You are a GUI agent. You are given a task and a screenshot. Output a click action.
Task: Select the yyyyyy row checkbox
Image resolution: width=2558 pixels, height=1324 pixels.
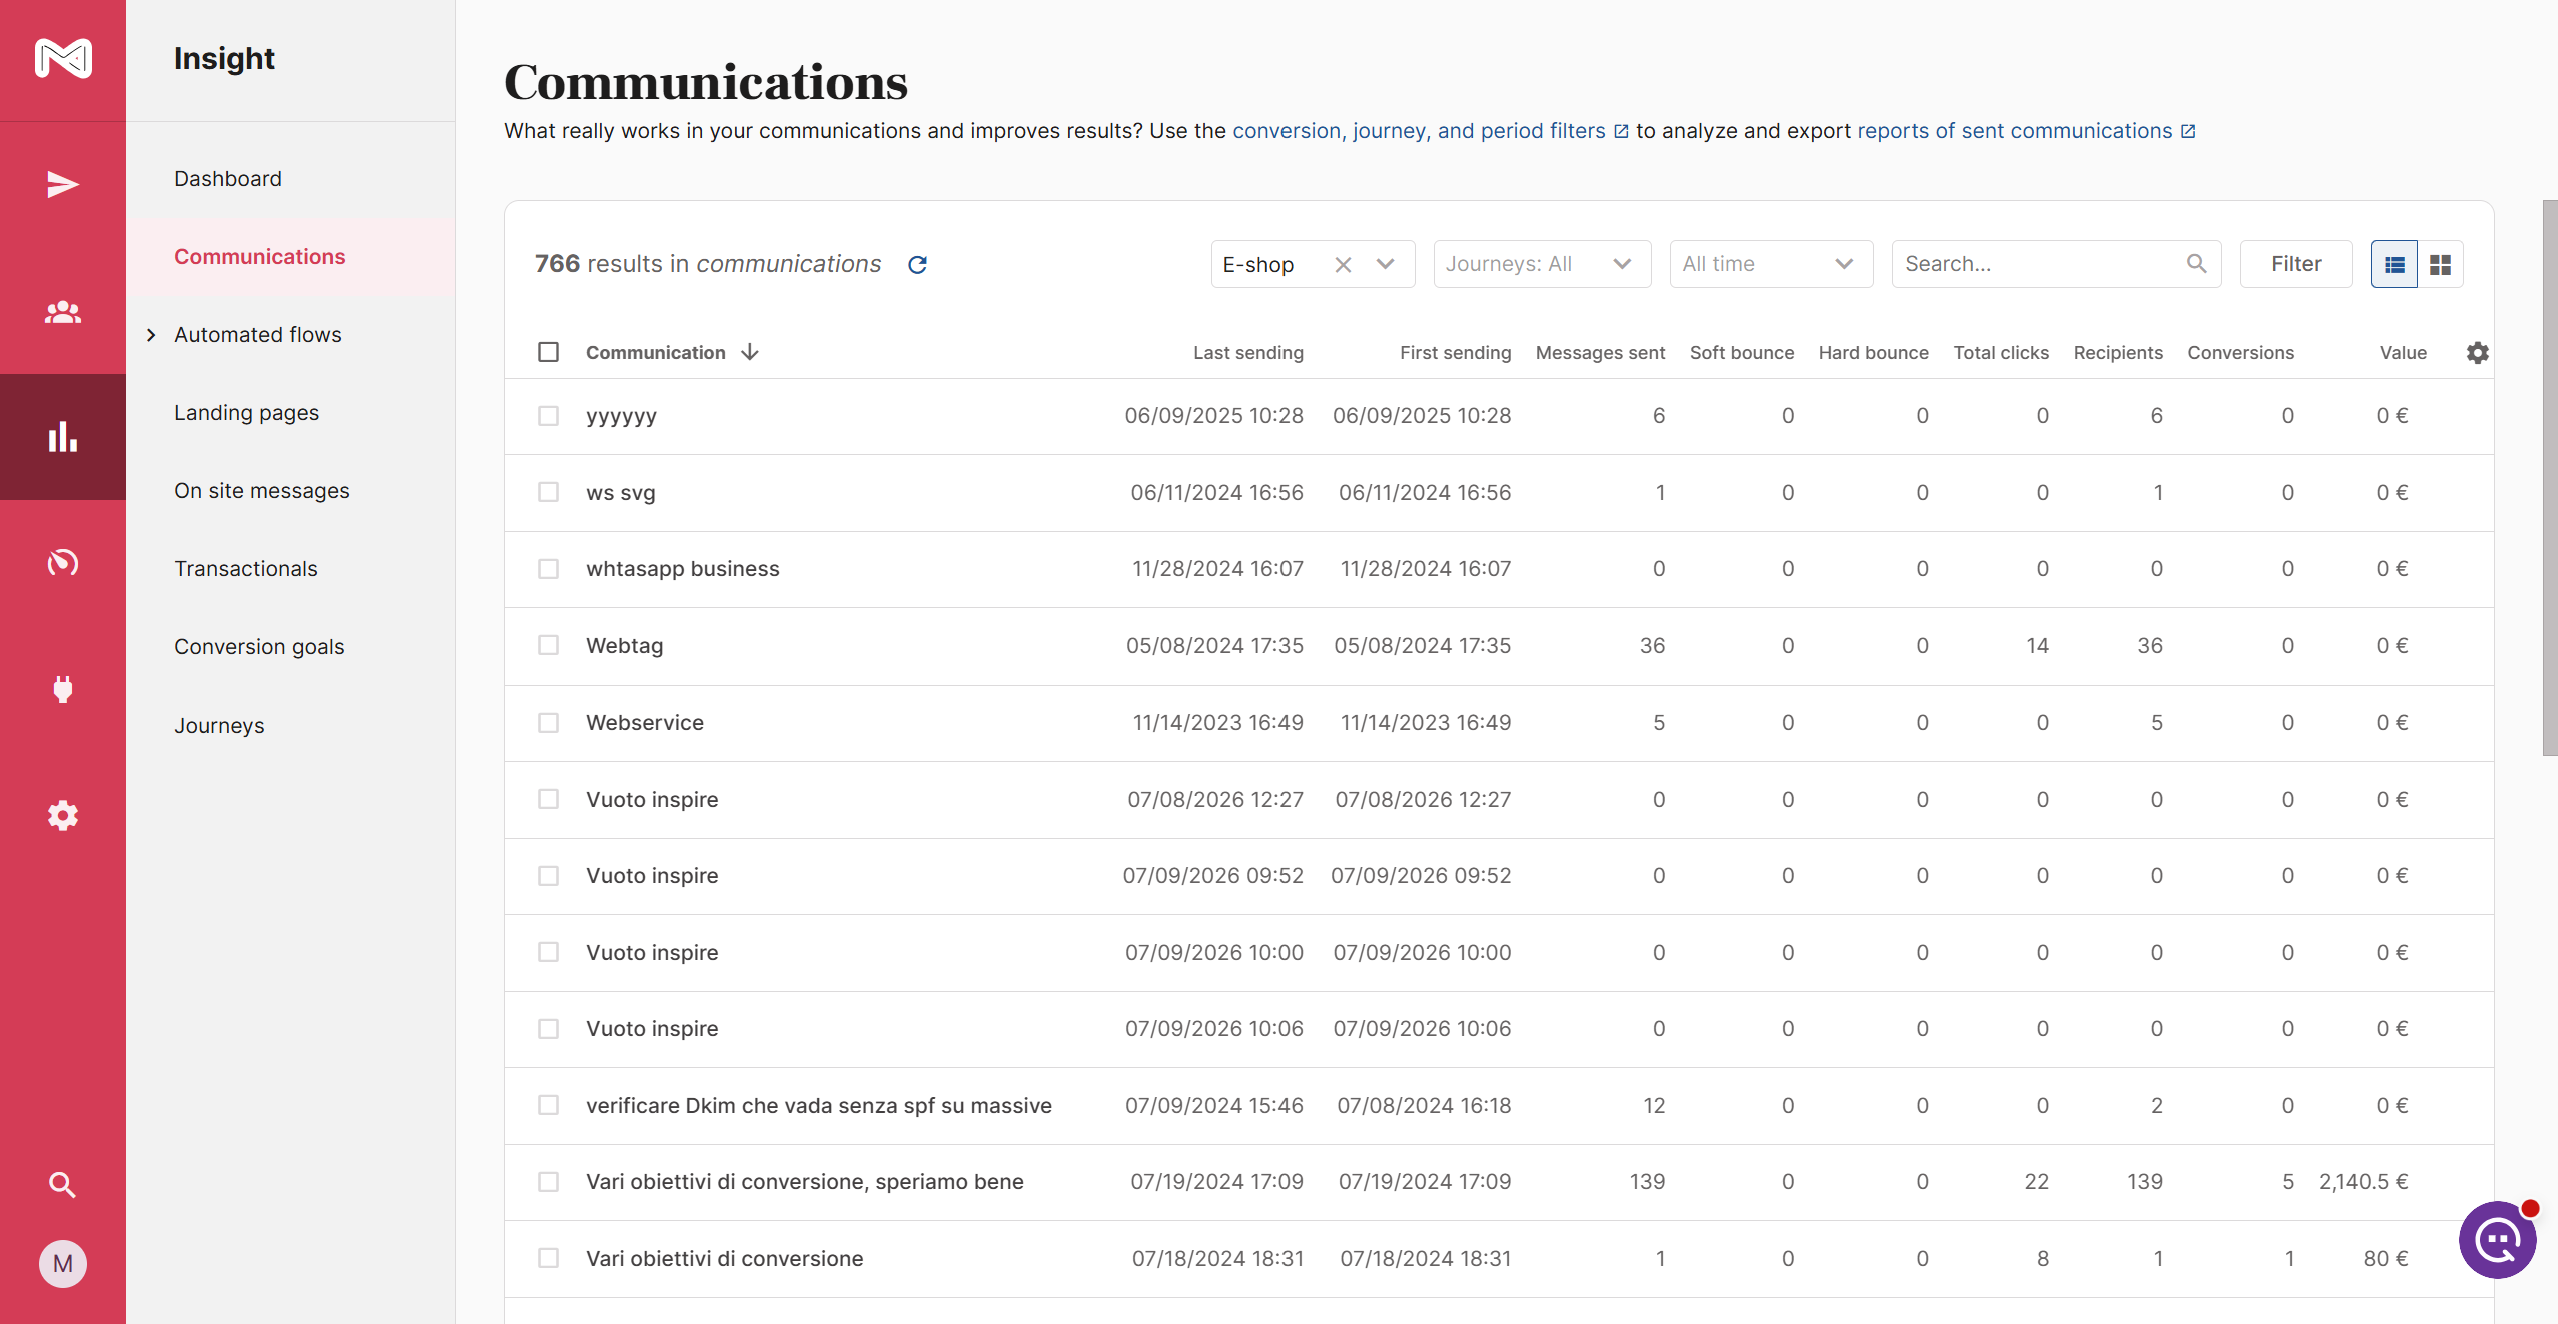pos(548,415)
